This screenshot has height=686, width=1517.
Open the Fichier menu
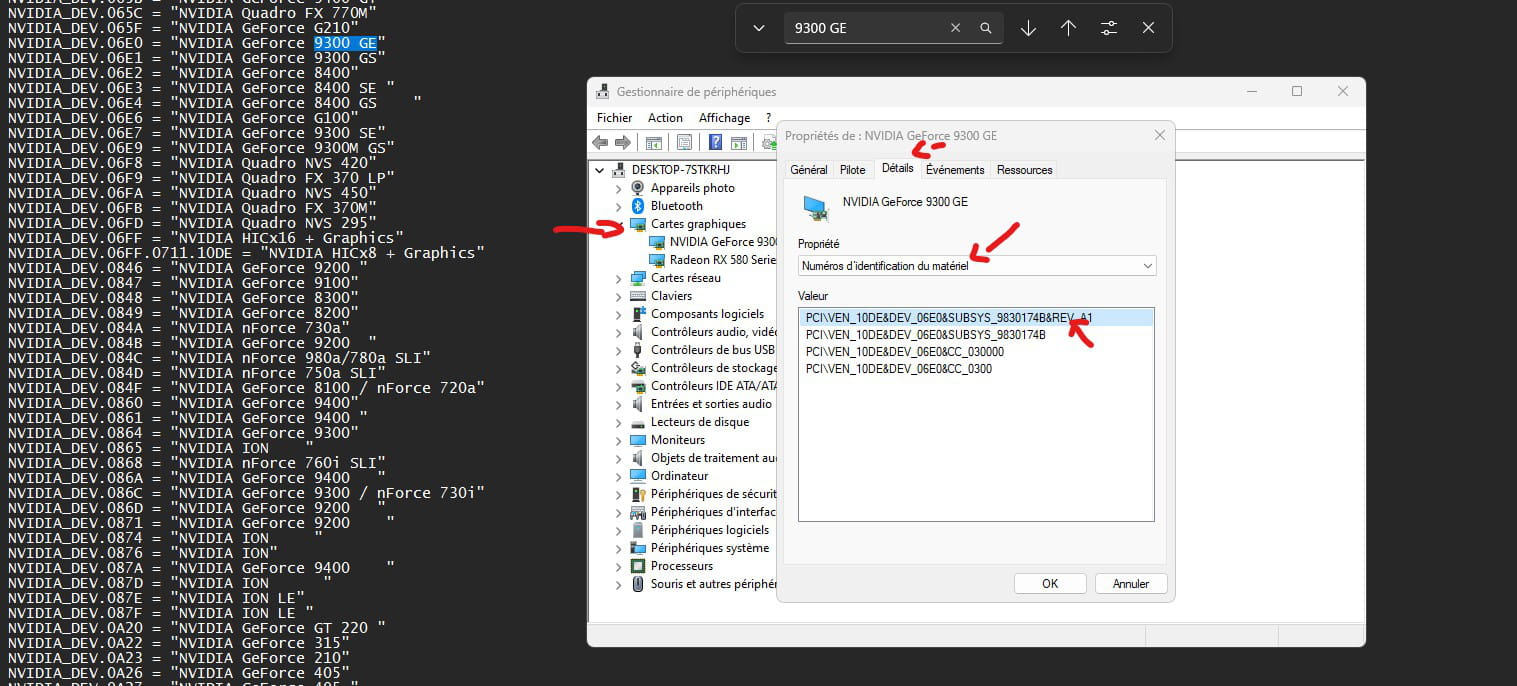tap(615, 118)
